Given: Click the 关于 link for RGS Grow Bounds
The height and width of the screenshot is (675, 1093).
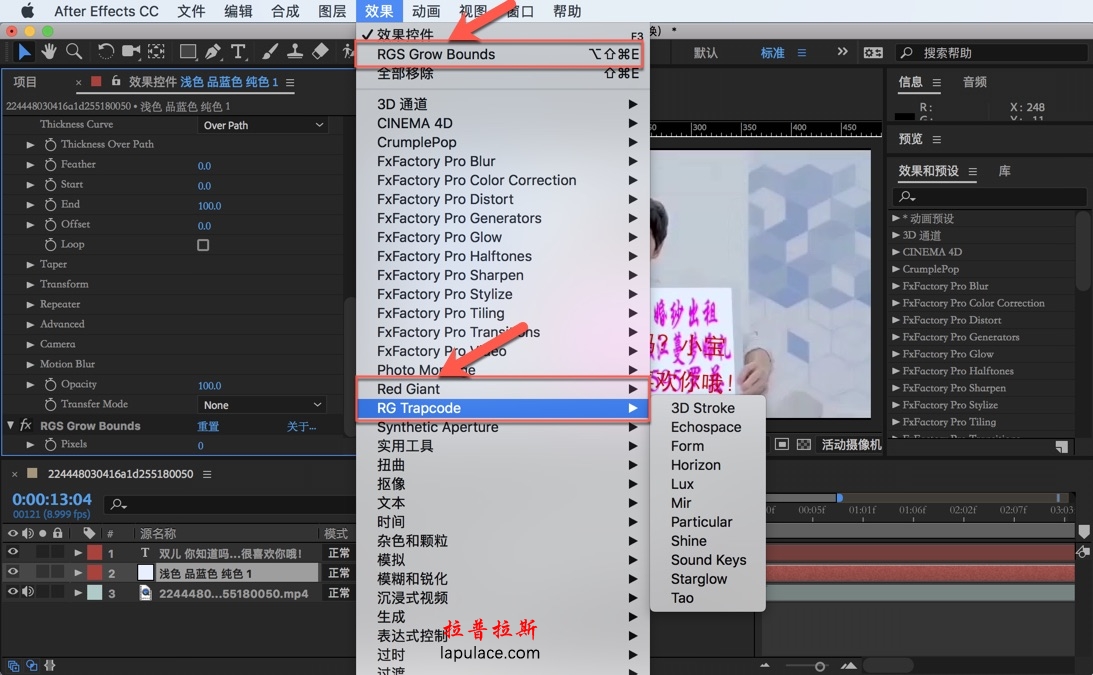Looking at the screenshot, I should point(301,426).
